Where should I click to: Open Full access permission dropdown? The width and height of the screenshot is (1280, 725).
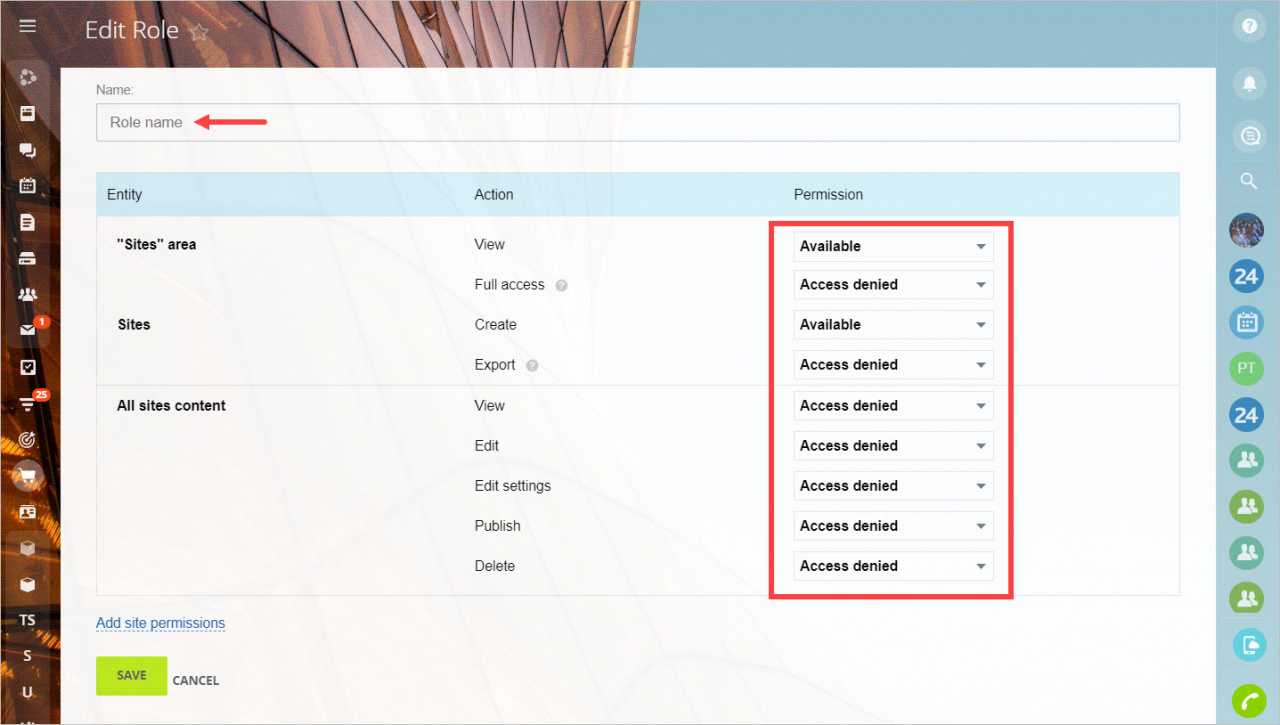pyautogui.click(x=893, y=284)
